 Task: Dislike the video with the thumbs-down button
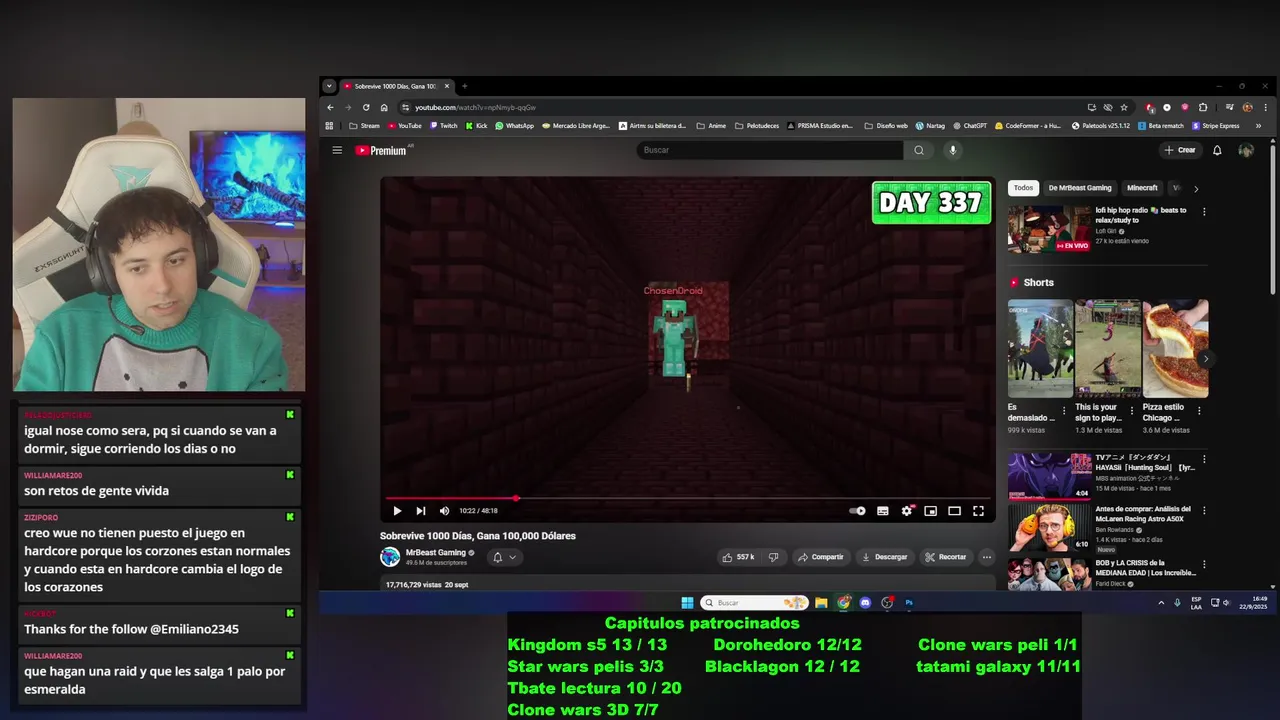773,557
